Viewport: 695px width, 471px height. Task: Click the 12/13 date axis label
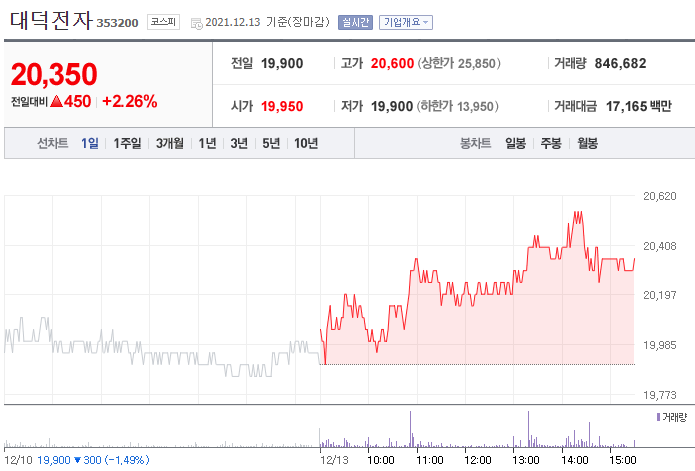[x=334, y=460]
